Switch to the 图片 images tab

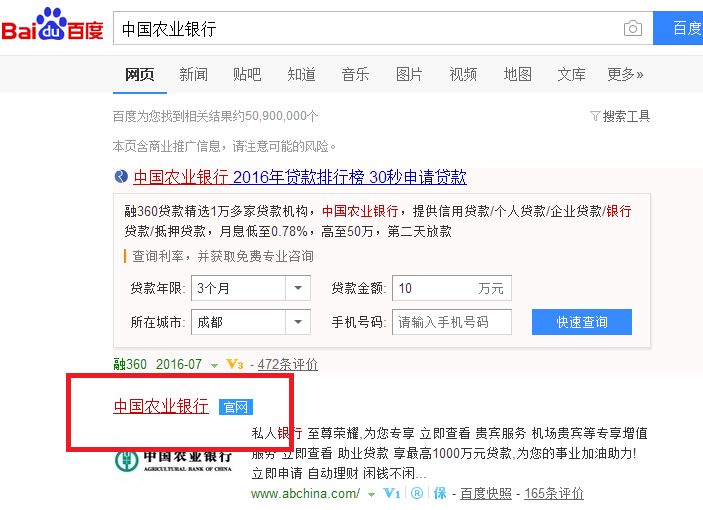tap(409, 74)
